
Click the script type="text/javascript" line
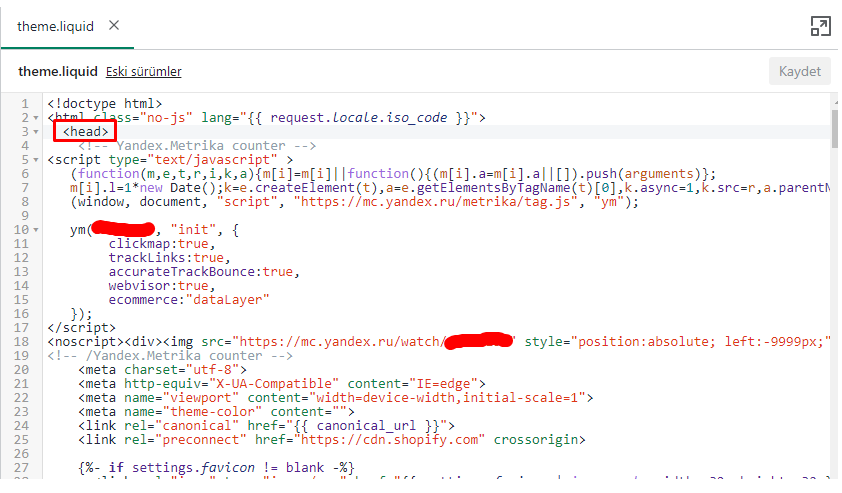(x=170, y=160)
